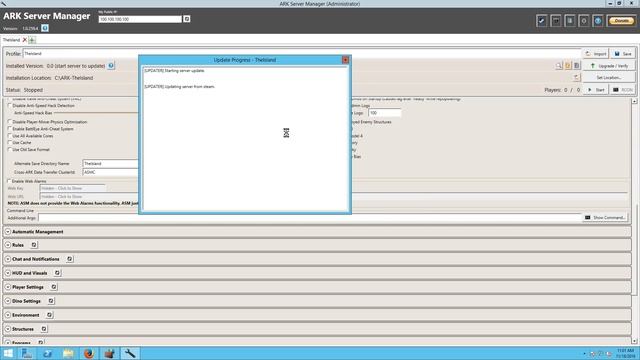Click the small icon left of Set Location

point(576,77)
